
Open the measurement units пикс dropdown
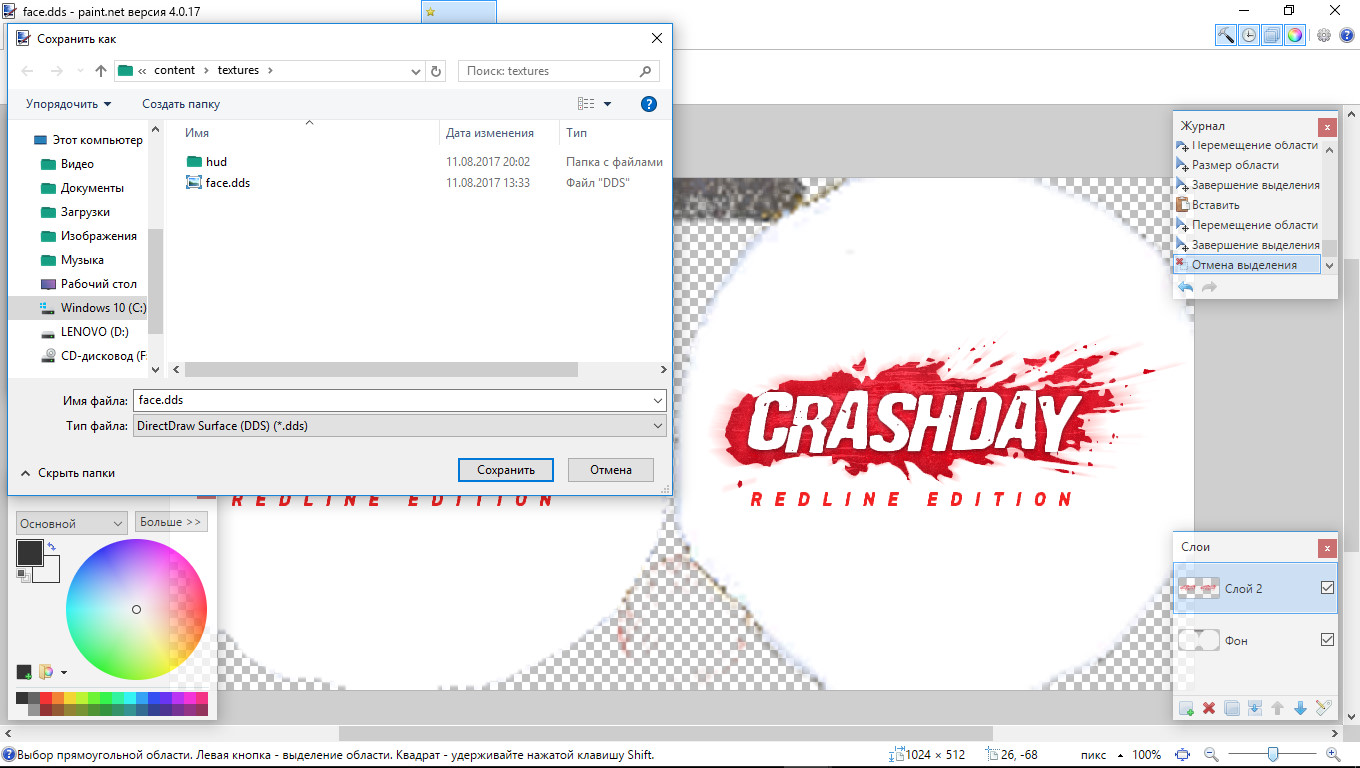(1101, 755)
